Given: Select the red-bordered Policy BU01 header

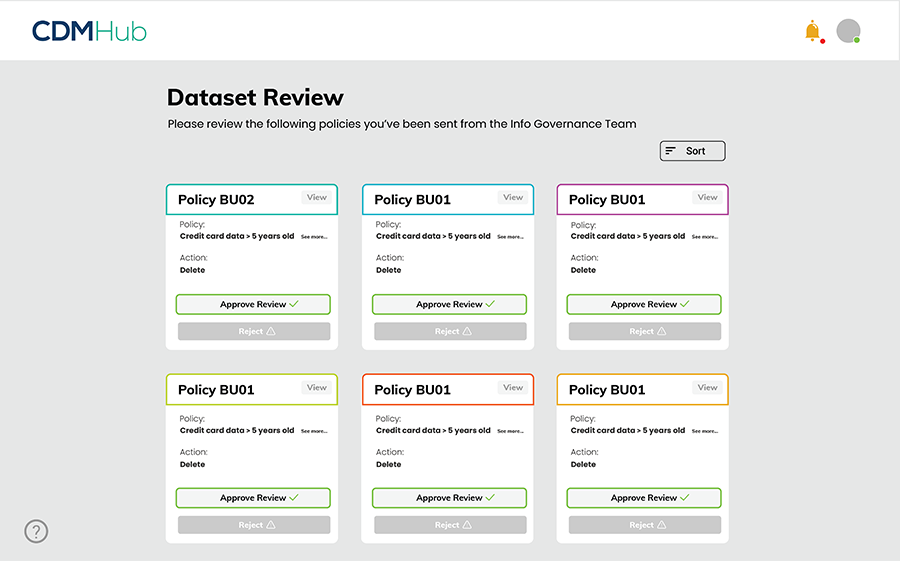Looking at the screenshot, I should click(x=413, y=390).
